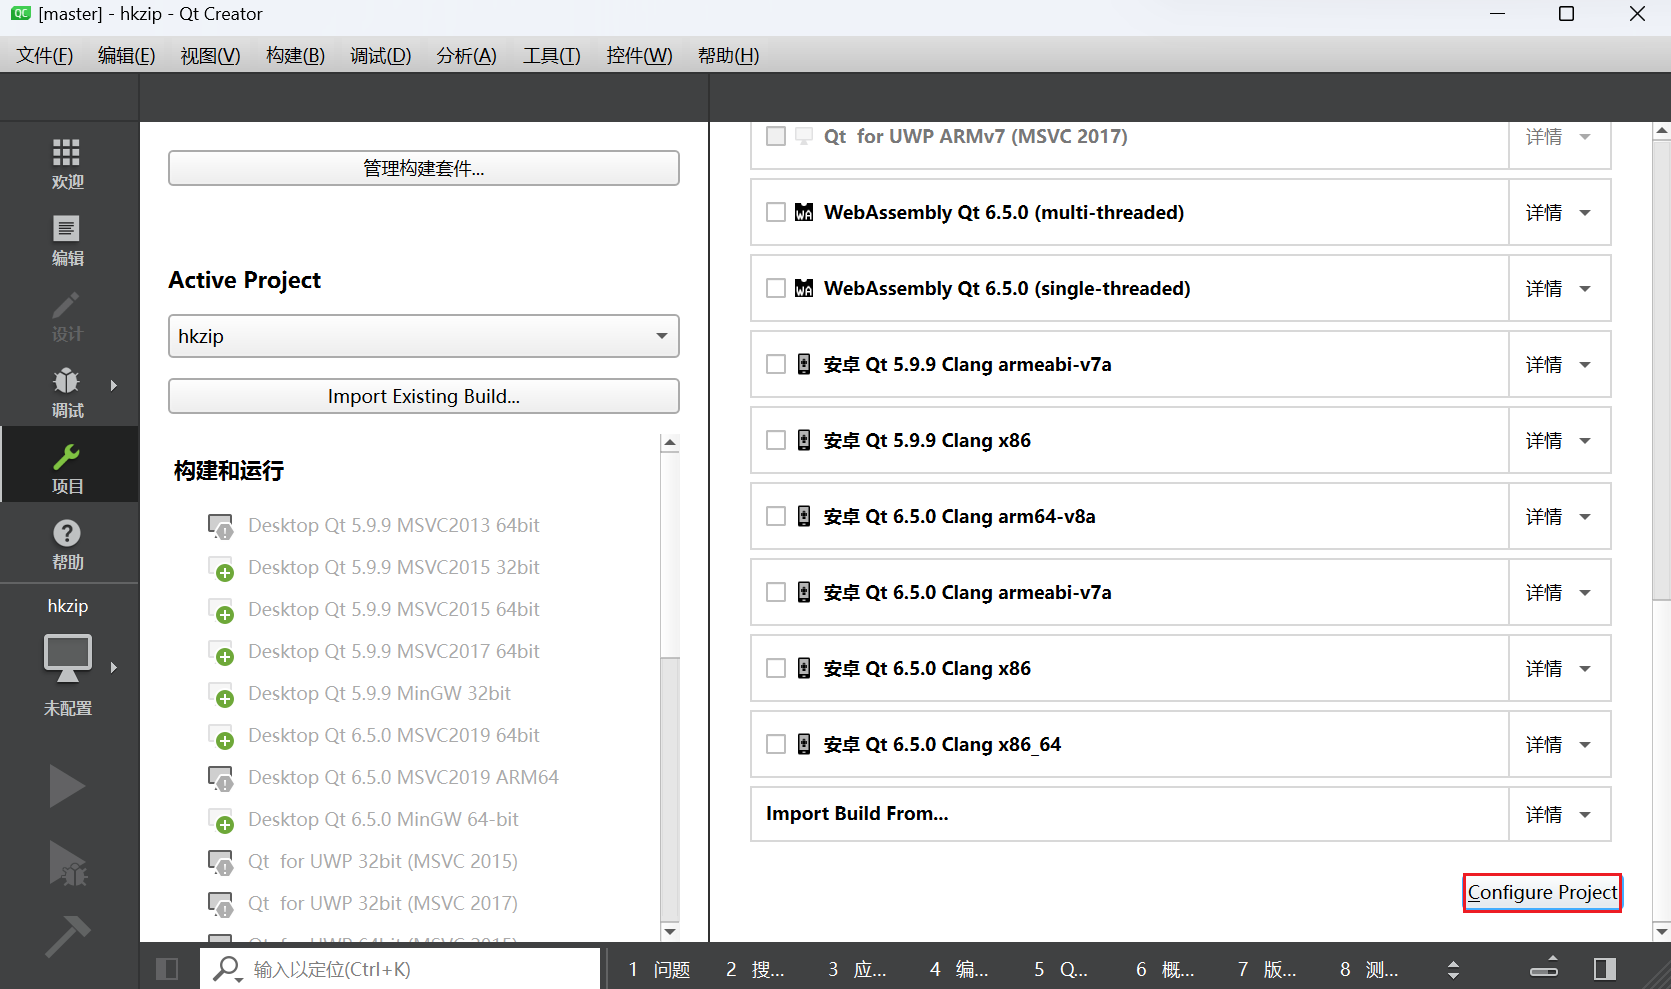
Task: Select the Projects mode wrench icon
Action: (67, 456)
